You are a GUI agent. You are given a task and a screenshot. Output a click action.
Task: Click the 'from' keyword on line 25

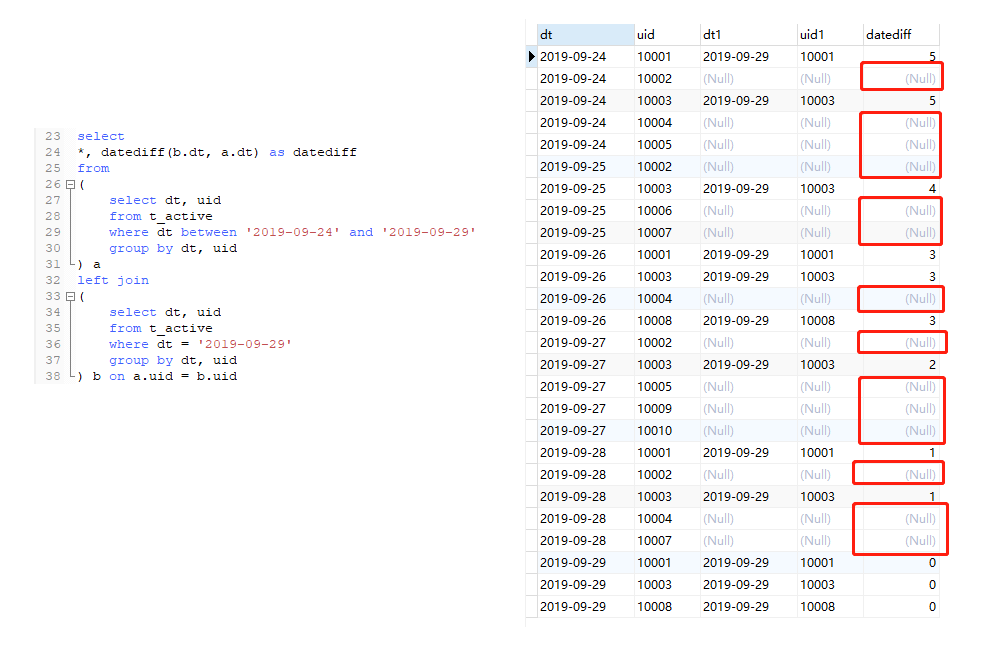coord(93,168)
